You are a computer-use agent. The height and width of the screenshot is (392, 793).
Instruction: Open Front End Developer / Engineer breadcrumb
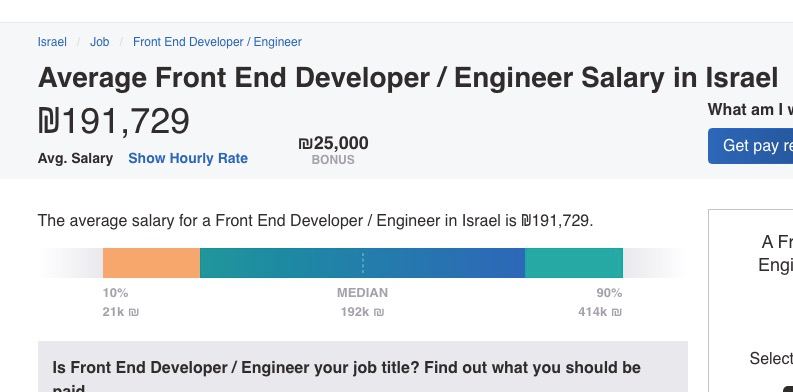[x=217, y=42]
